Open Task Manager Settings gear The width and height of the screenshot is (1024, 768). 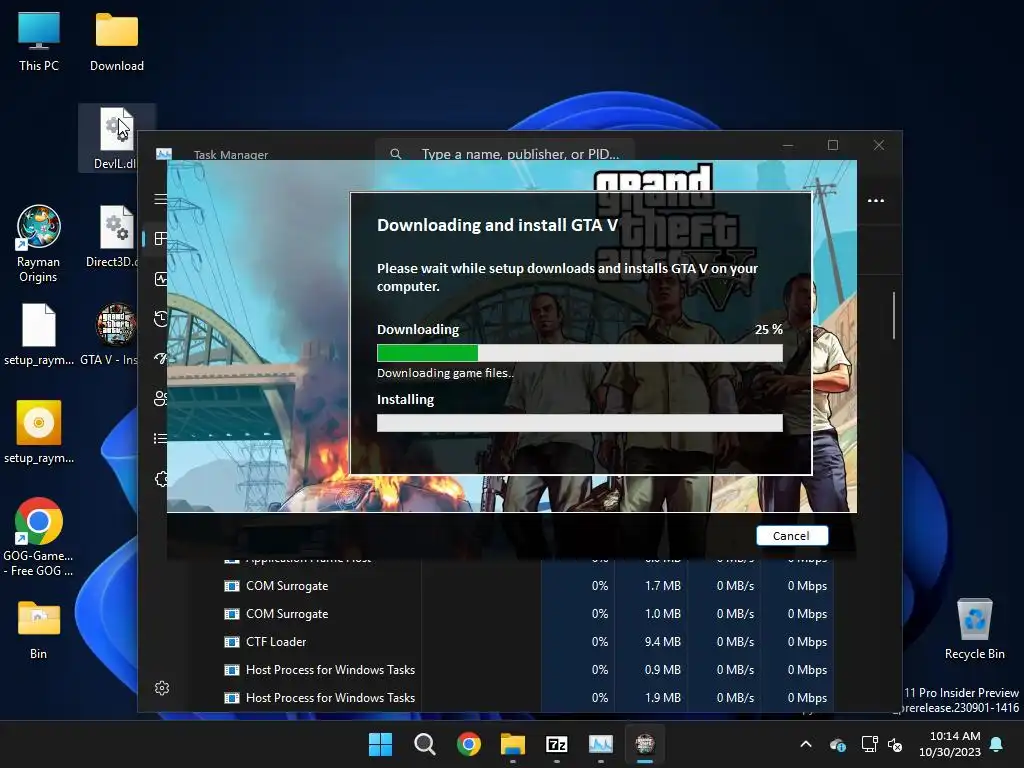click(x=162, y=688)
